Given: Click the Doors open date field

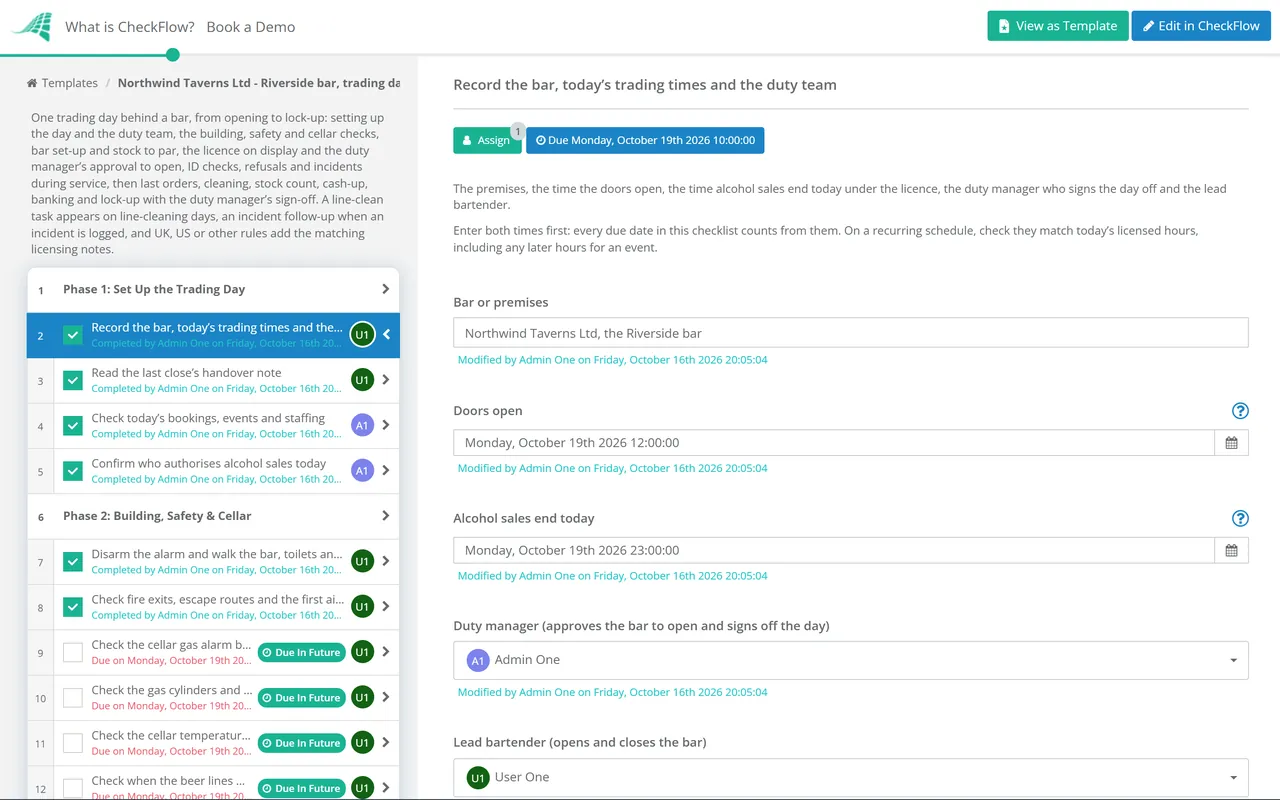Looking at the screenshot, I should point(834,443).
